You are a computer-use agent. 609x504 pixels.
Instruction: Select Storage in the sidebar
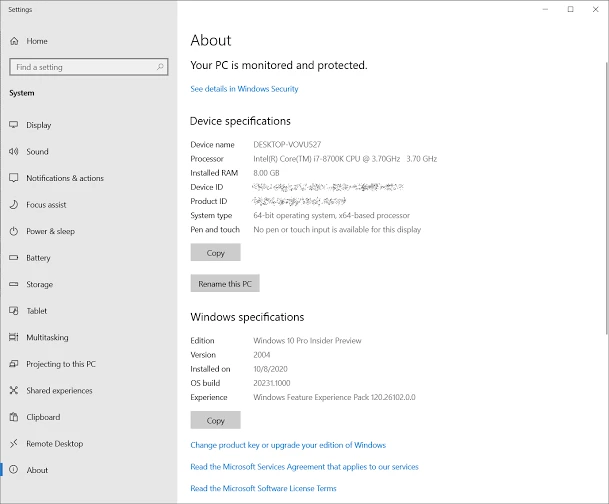89,284
